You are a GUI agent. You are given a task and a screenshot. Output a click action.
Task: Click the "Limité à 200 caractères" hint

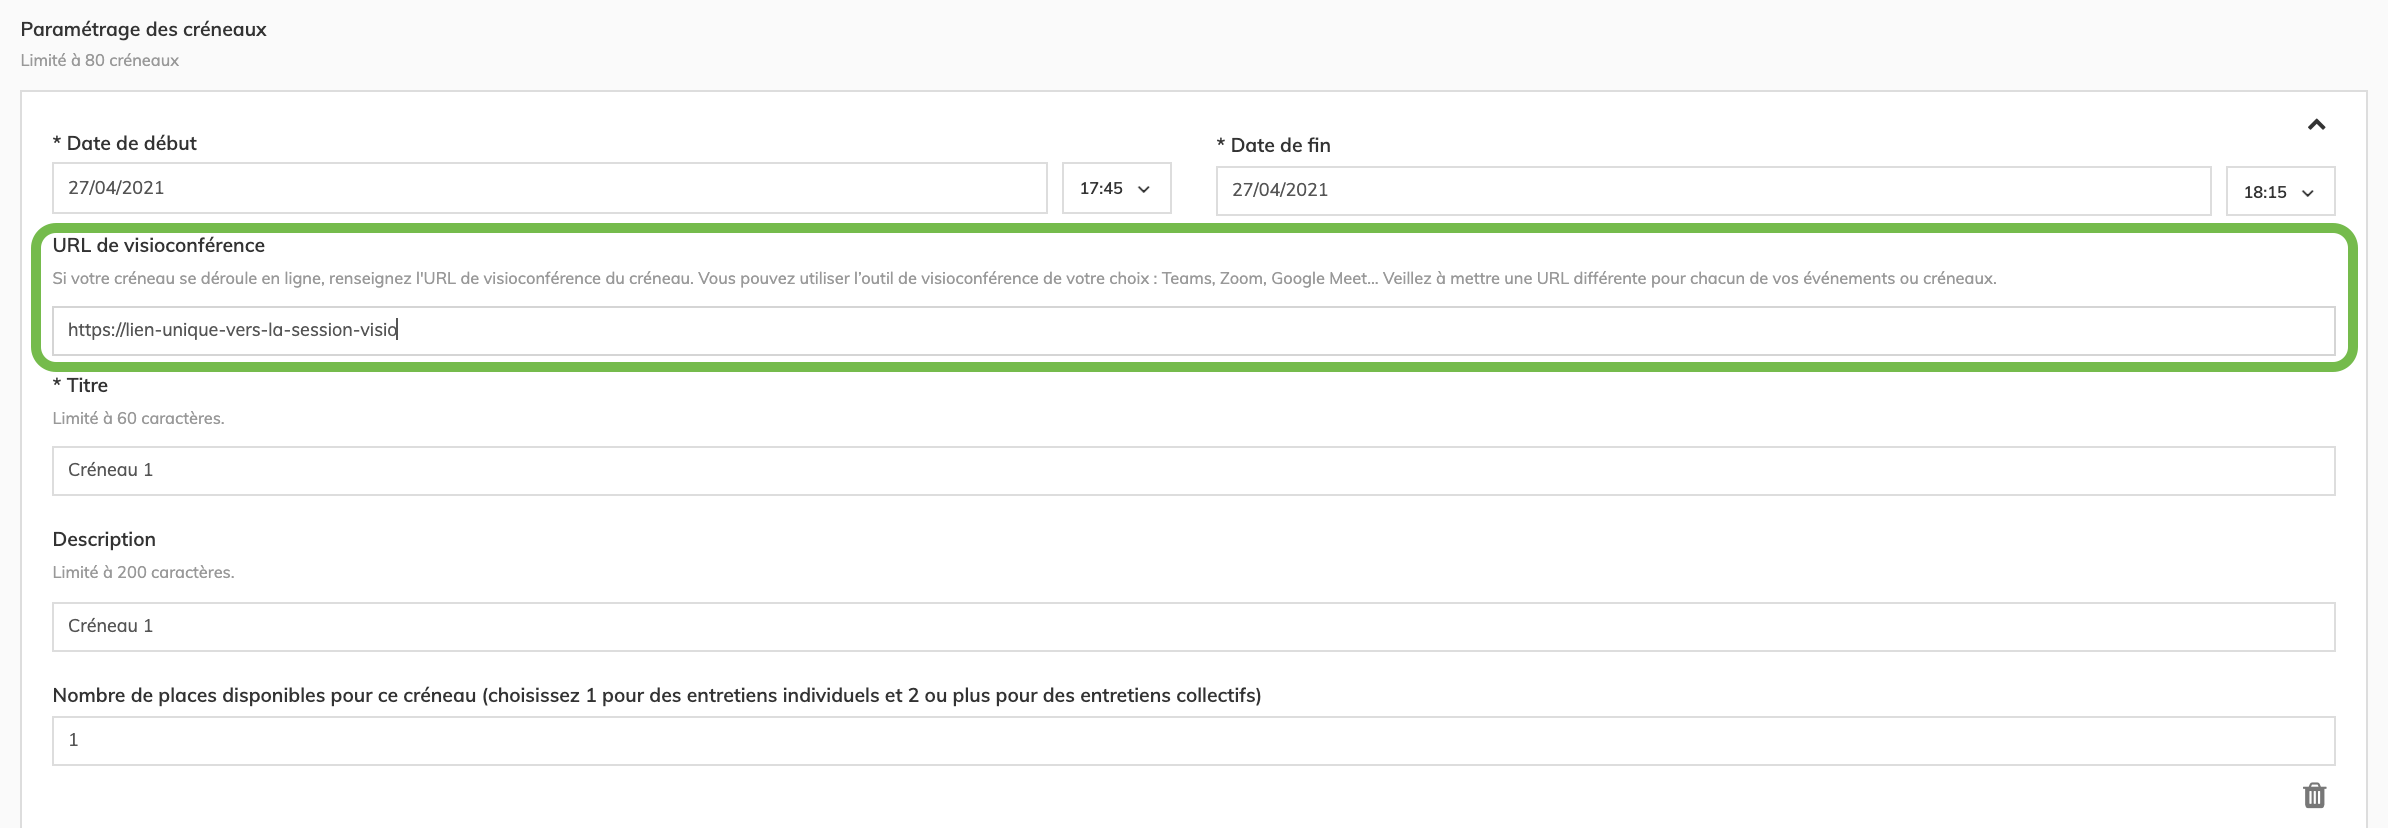(143, 572)
